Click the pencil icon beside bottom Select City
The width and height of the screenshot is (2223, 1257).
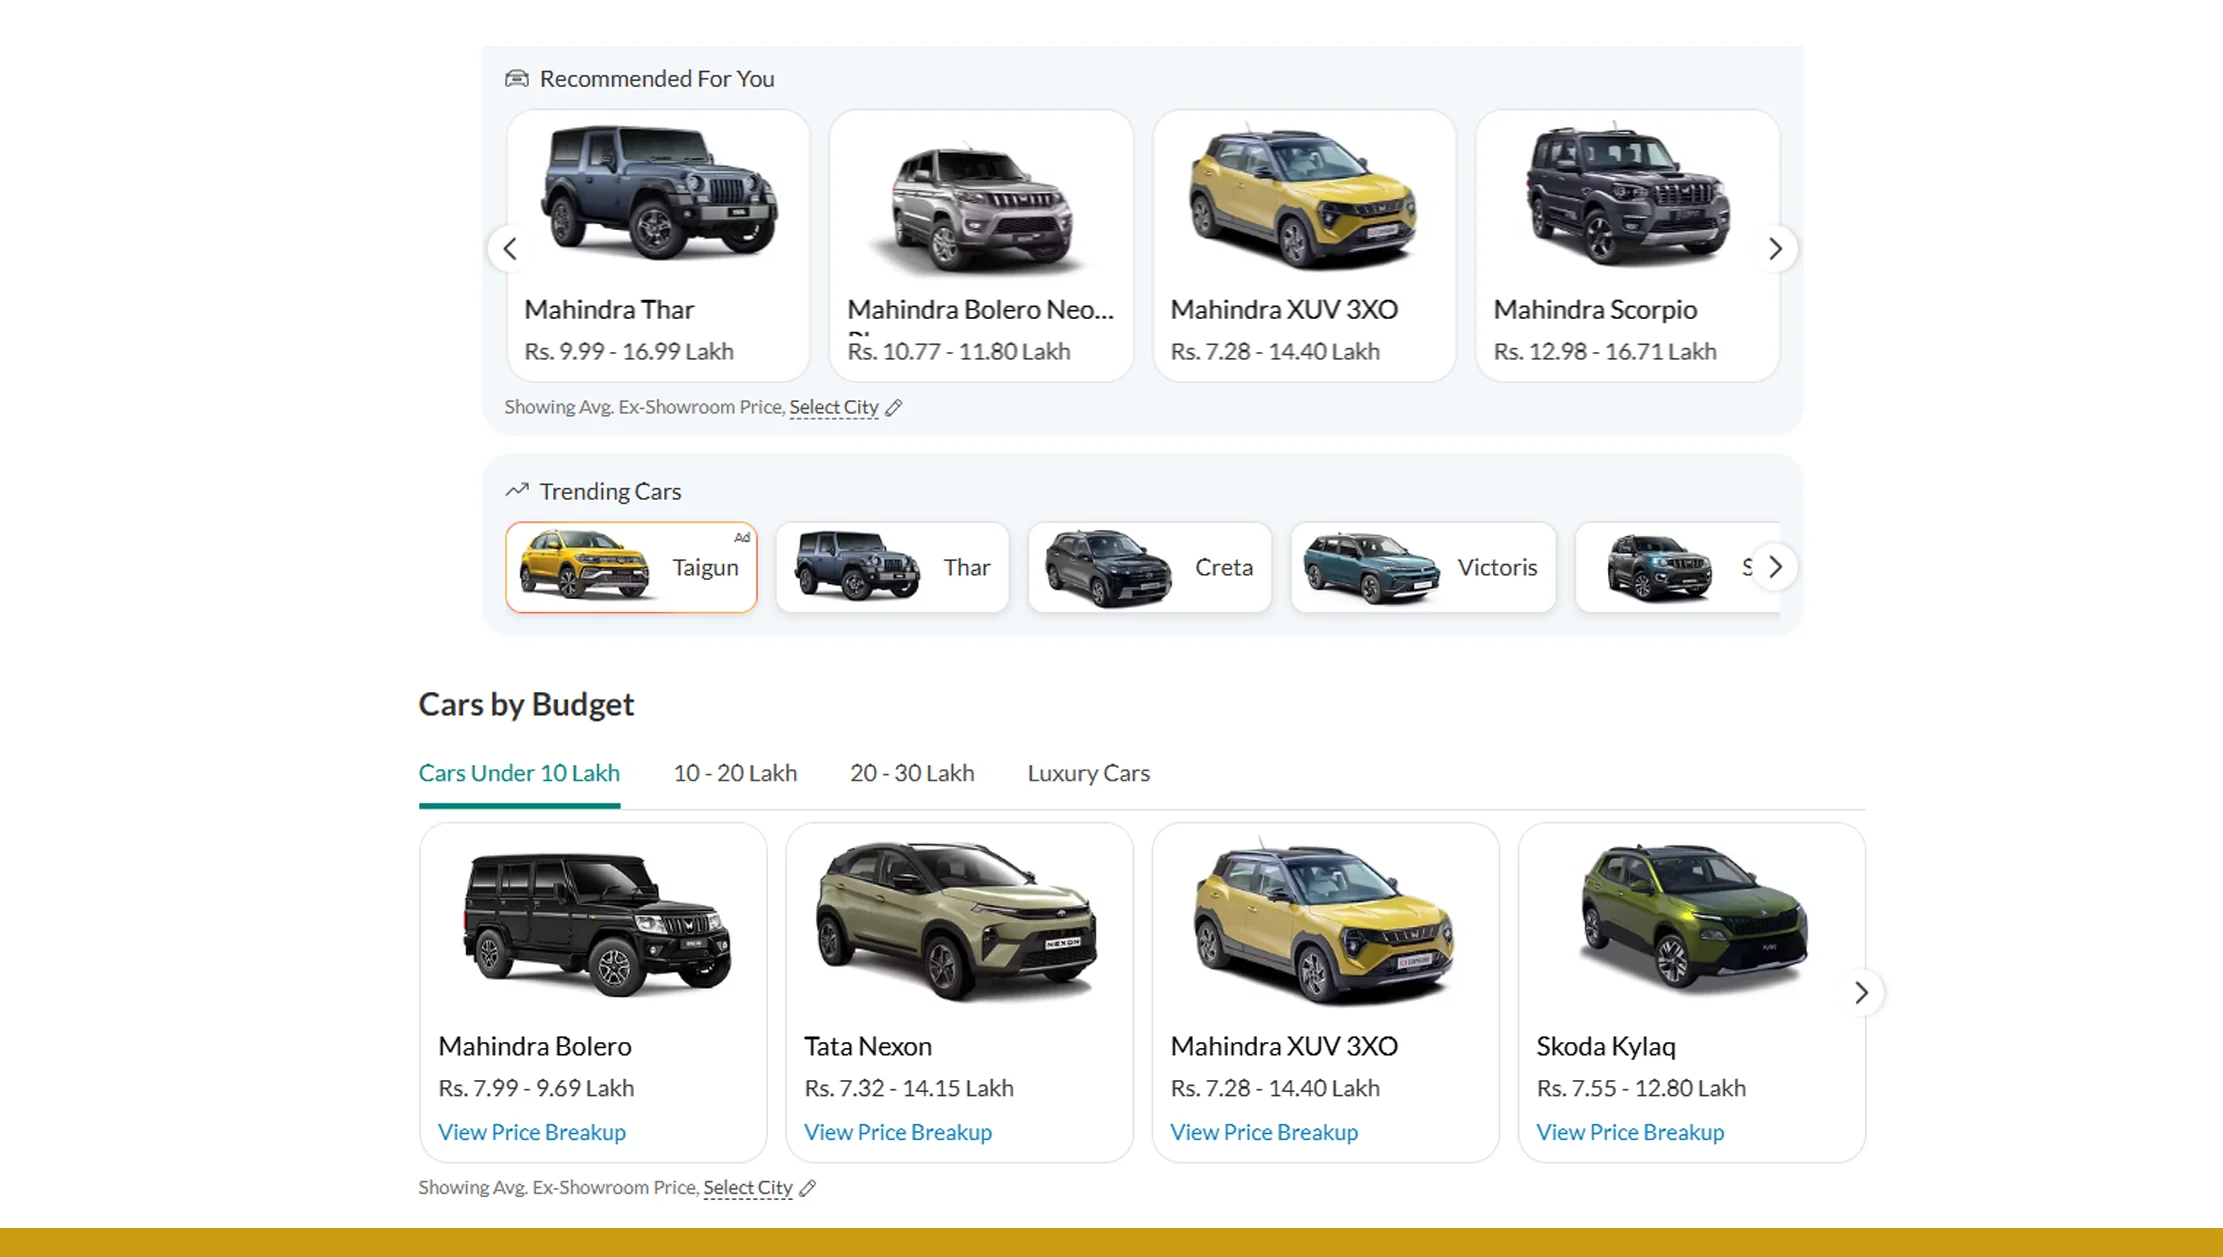coord(808,1187)
